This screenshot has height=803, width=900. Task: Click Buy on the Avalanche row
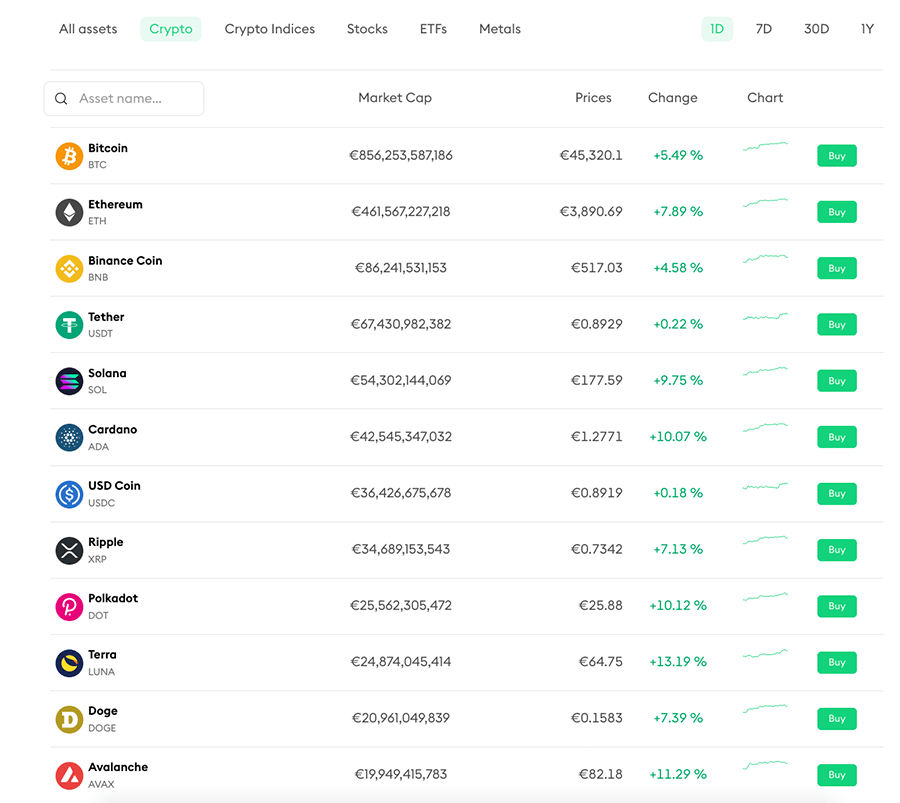tap(837, 775)
